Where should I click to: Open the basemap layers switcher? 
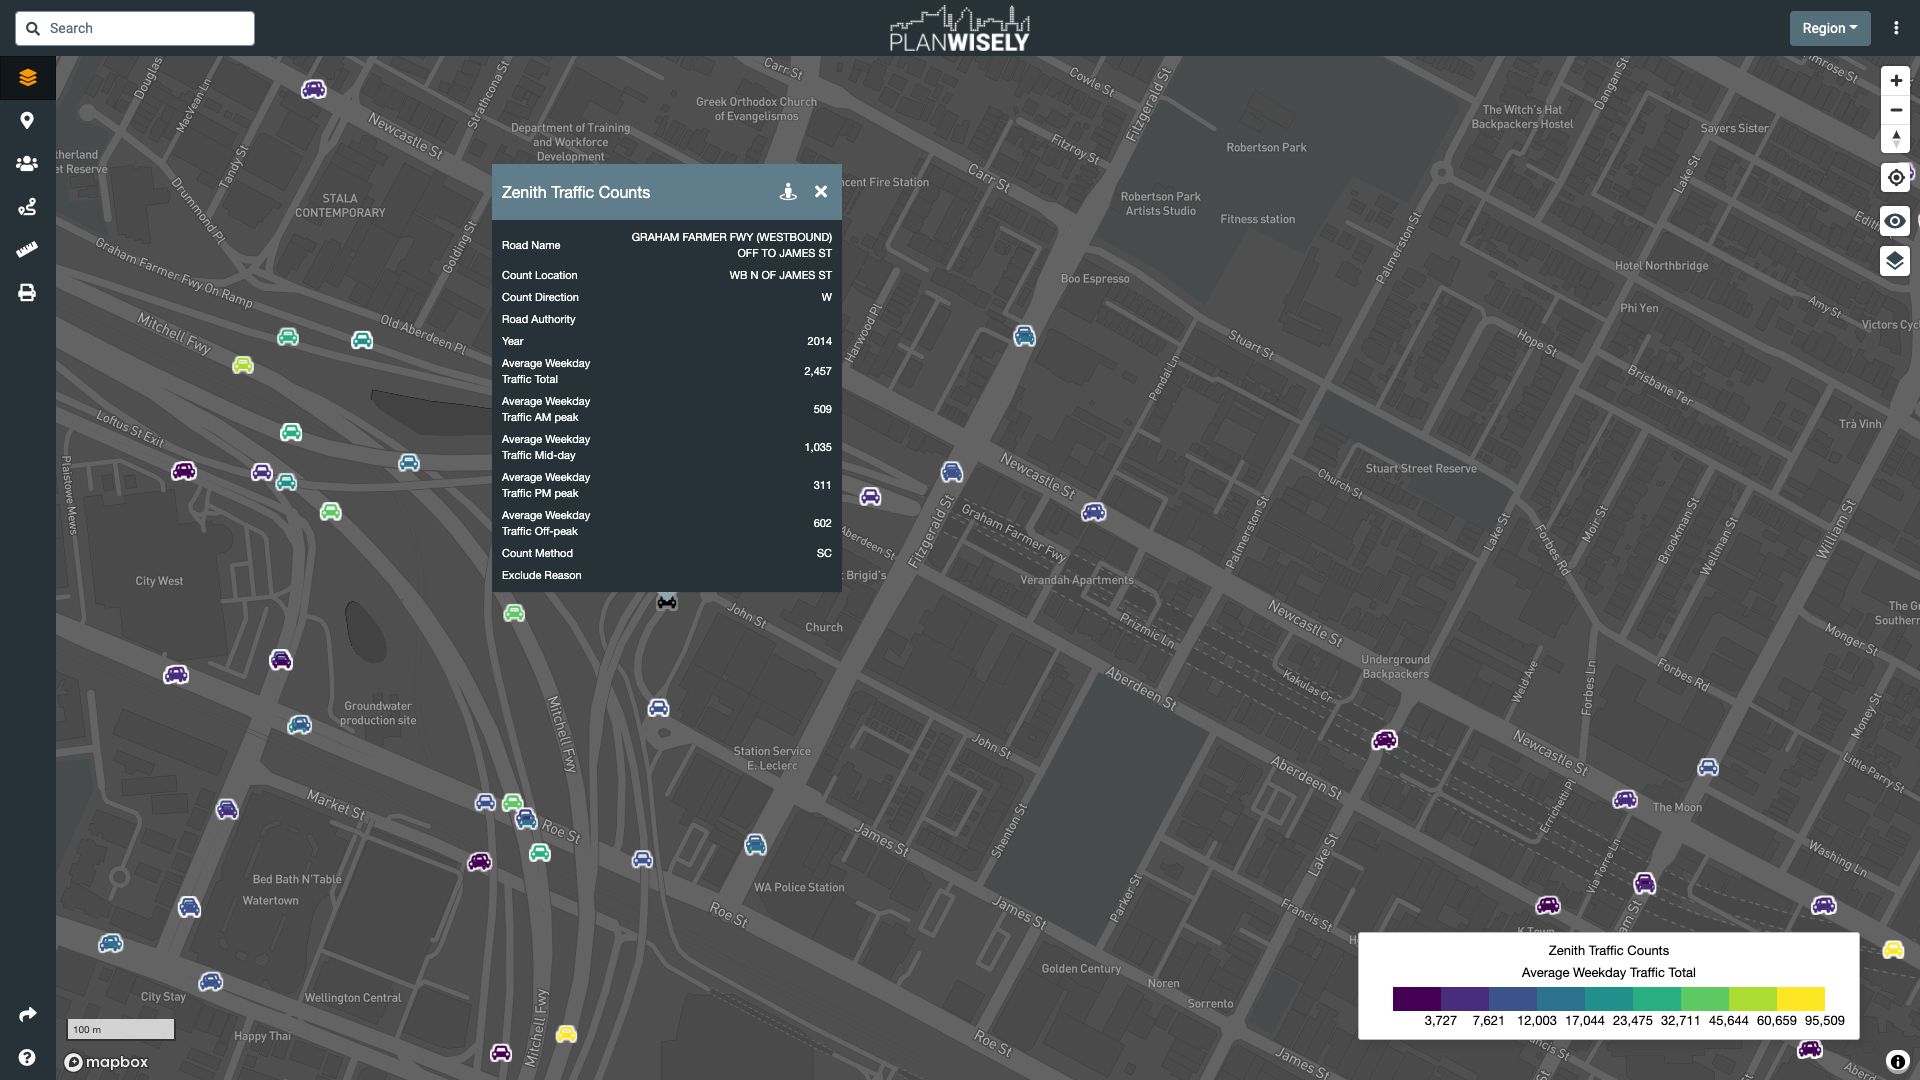click(1895, 262)
